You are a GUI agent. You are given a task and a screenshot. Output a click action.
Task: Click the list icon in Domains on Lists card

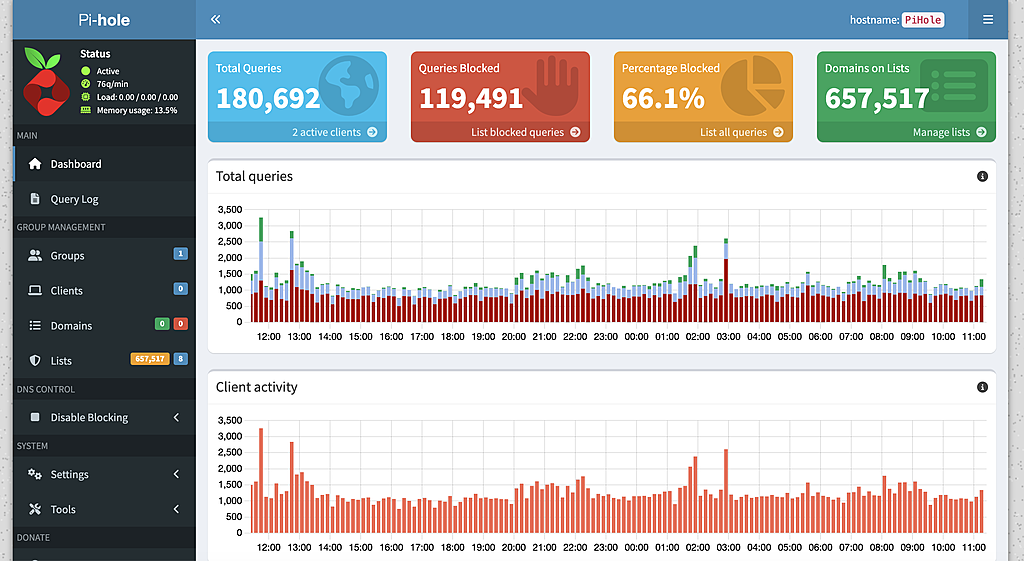[954, 86]
